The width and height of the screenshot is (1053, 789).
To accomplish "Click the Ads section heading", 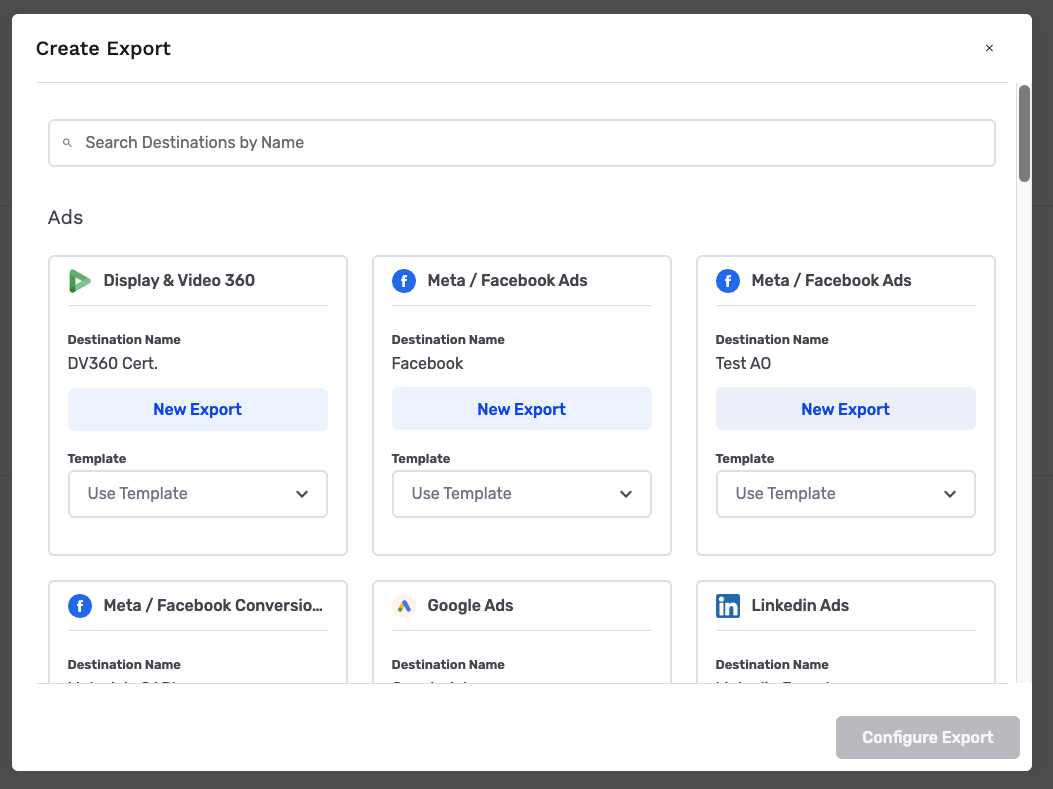I will coord(65,218).
